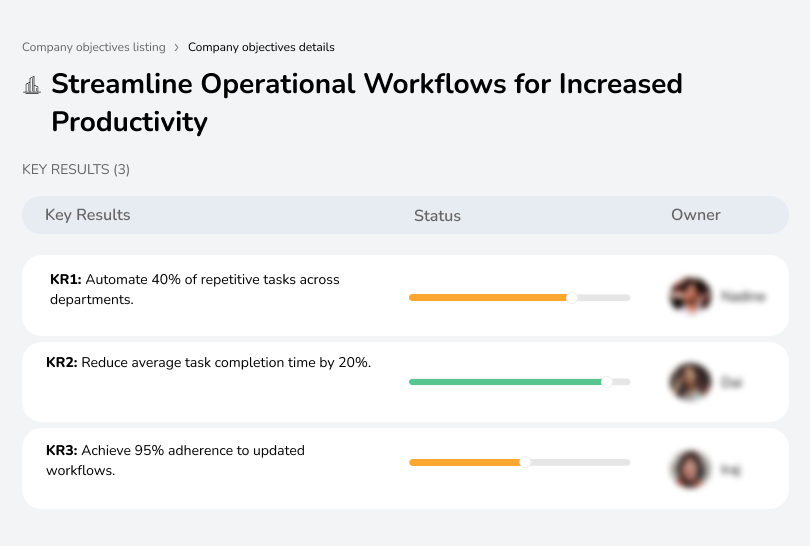This screenshot has height=546, width=810.
Task: Click the Owner column header
Action: point(696,215)
